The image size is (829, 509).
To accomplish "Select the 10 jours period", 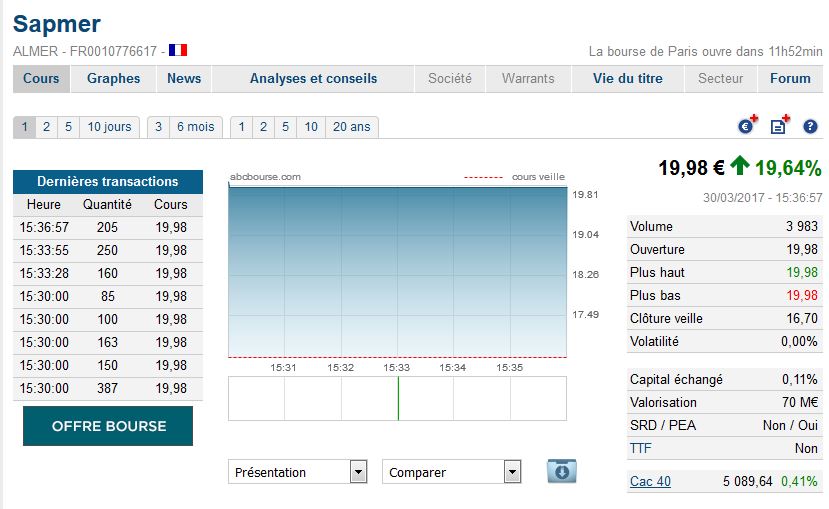I will (109, 127).
